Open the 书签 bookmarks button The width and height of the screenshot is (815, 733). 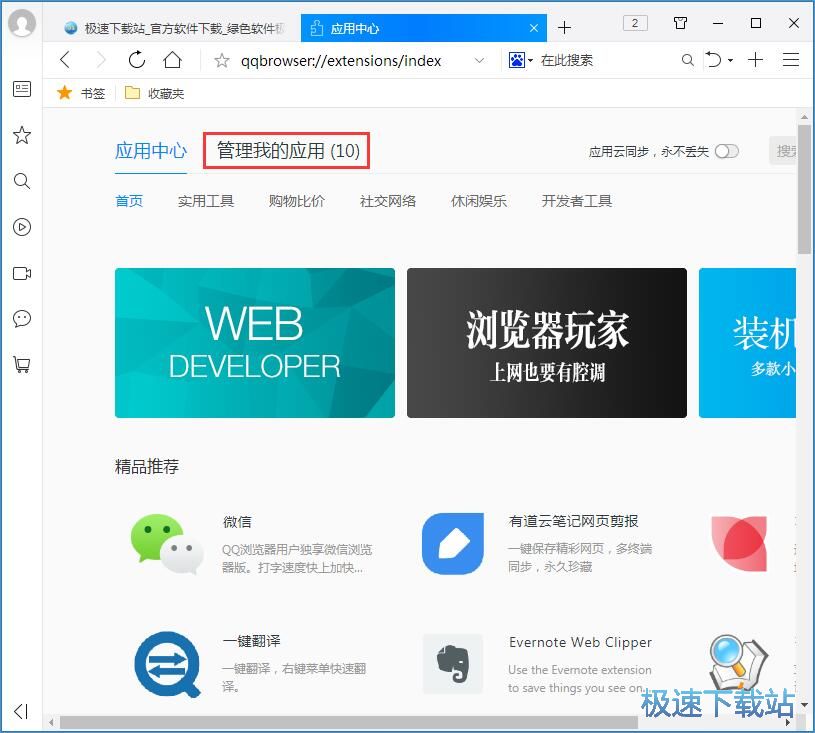[x=81, y=93]
